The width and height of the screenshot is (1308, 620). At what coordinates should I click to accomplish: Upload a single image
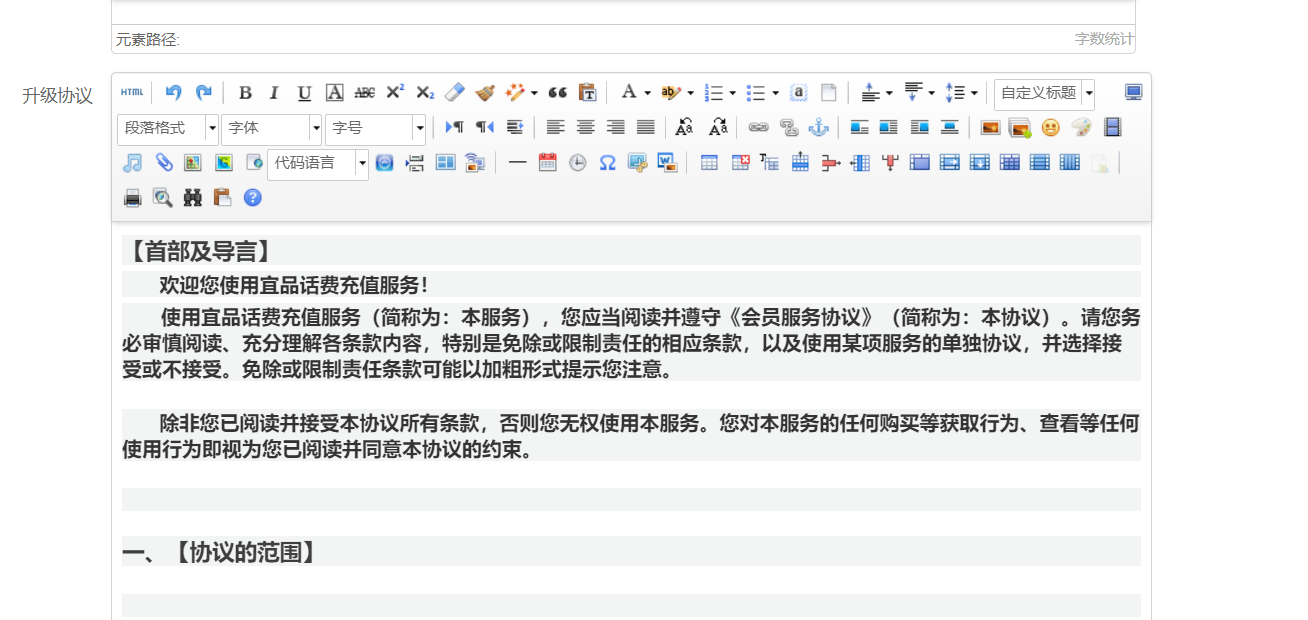(990, 128)
